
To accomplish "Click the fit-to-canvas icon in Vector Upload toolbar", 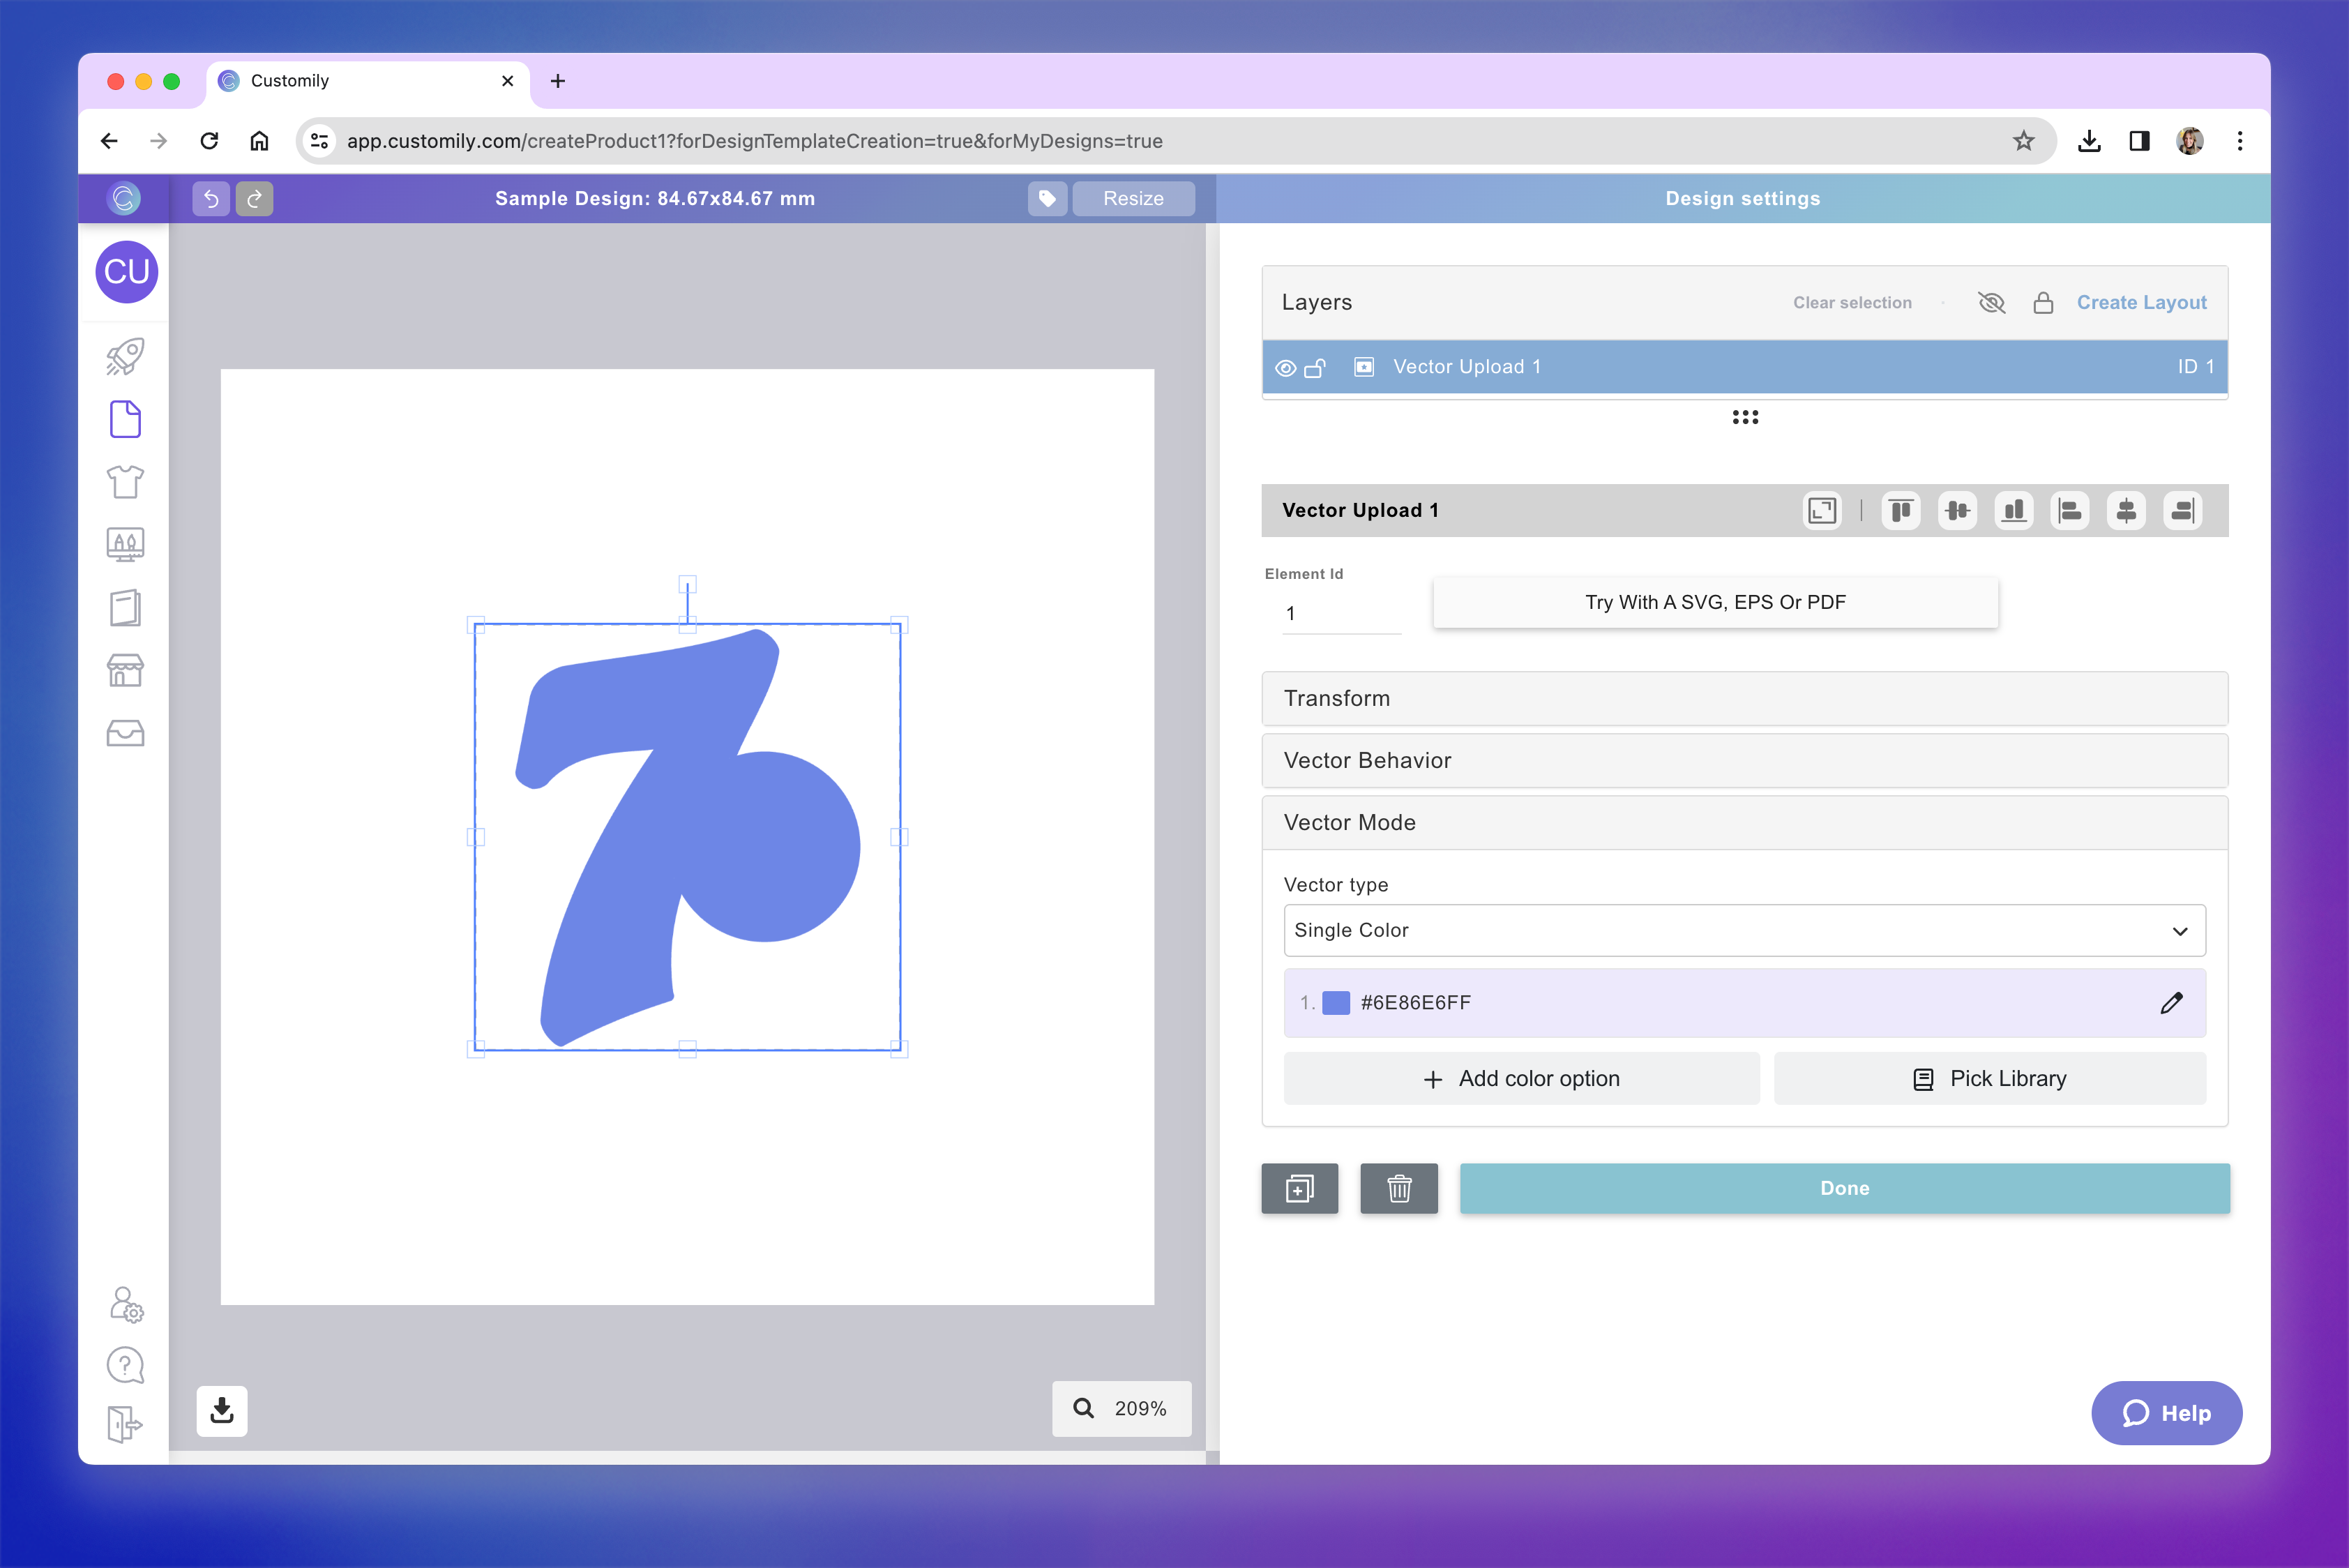I will tap(1822, 510).
